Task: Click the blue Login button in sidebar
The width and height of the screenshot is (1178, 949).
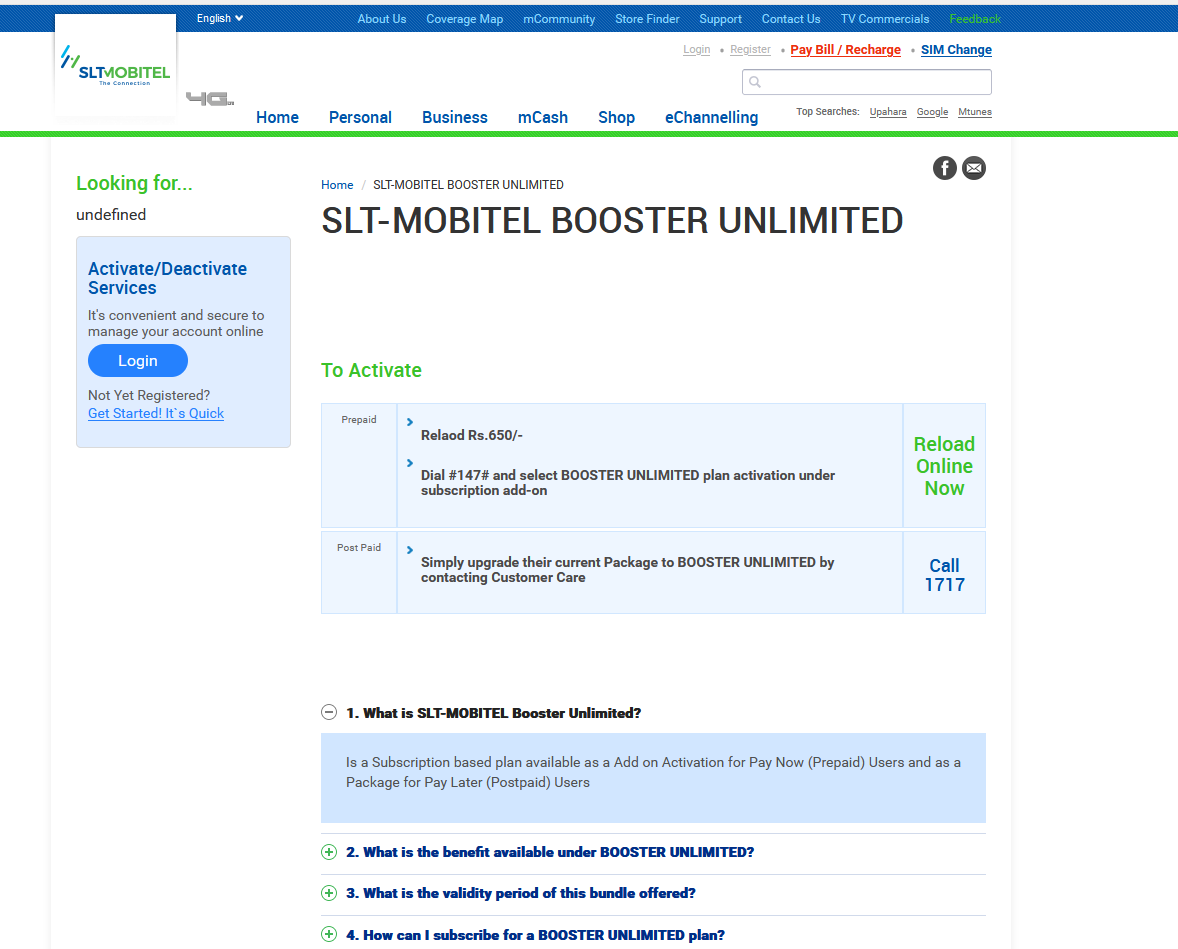Action: 137,361
